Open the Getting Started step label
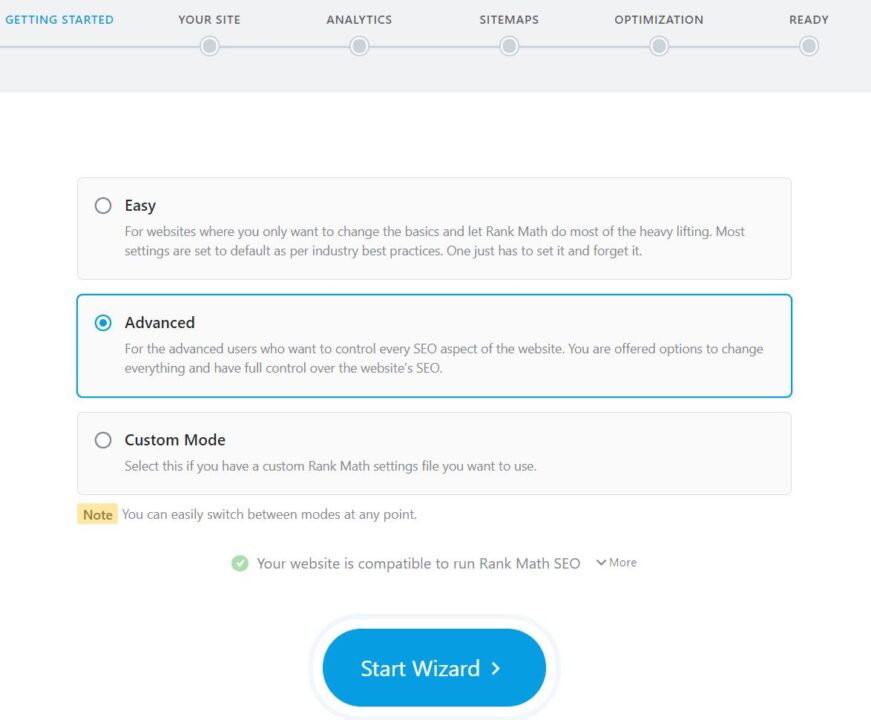The image size is (871, 720). pyautogui.click(x=59, y=20)
